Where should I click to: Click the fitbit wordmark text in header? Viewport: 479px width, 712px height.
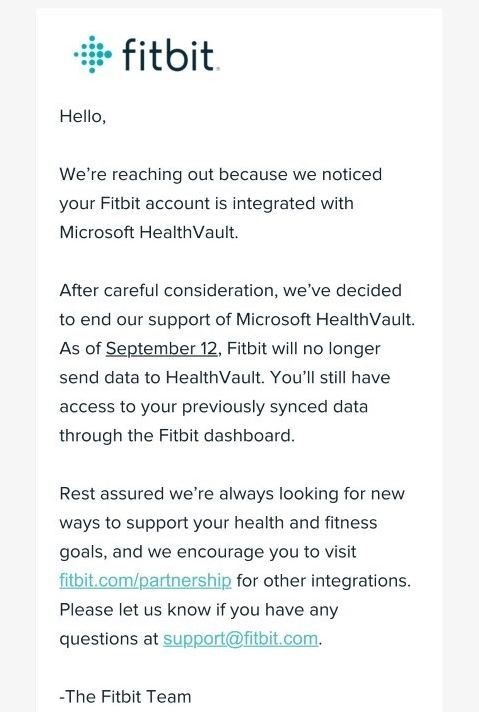pyautogui.click(x=168, y=55)
